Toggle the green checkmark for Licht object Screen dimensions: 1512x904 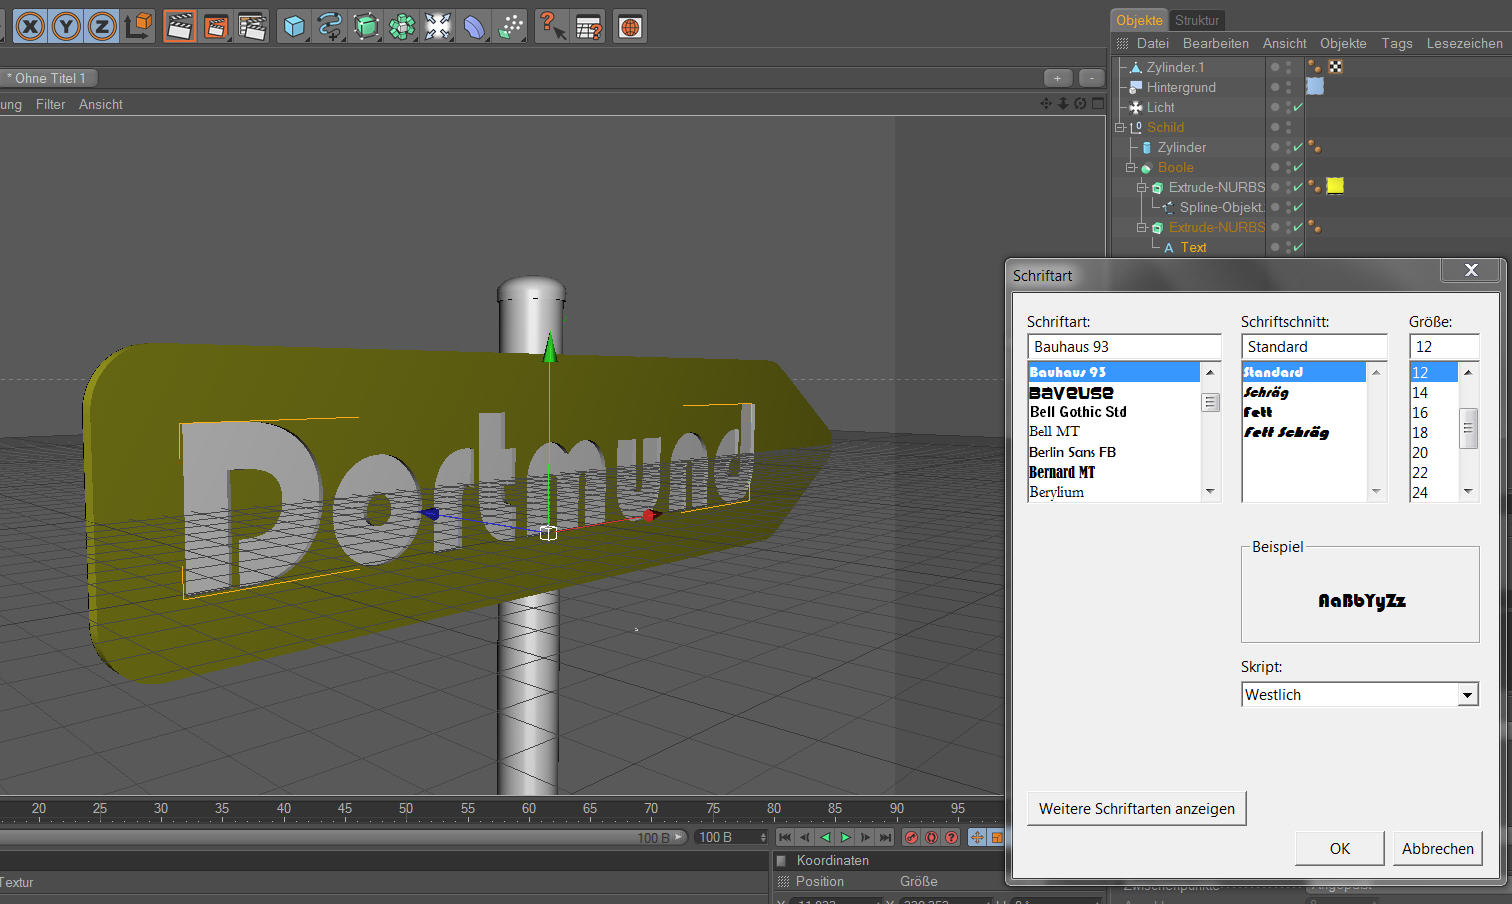(x=1298, y=107)
